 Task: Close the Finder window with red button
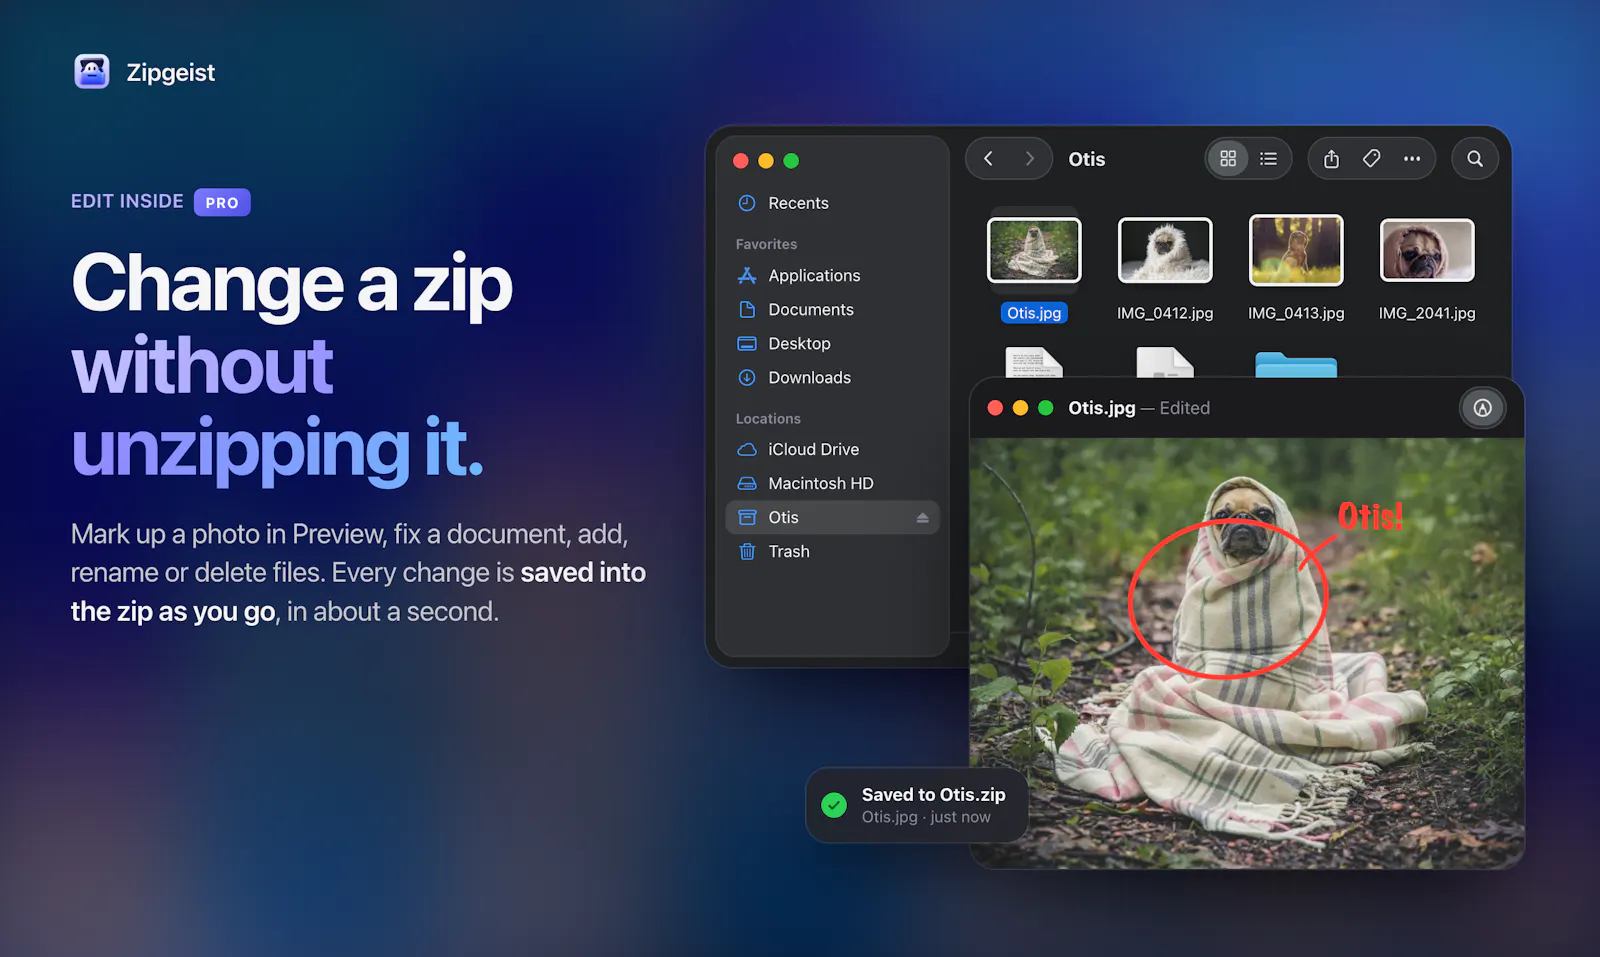click(x=741, y=161)
